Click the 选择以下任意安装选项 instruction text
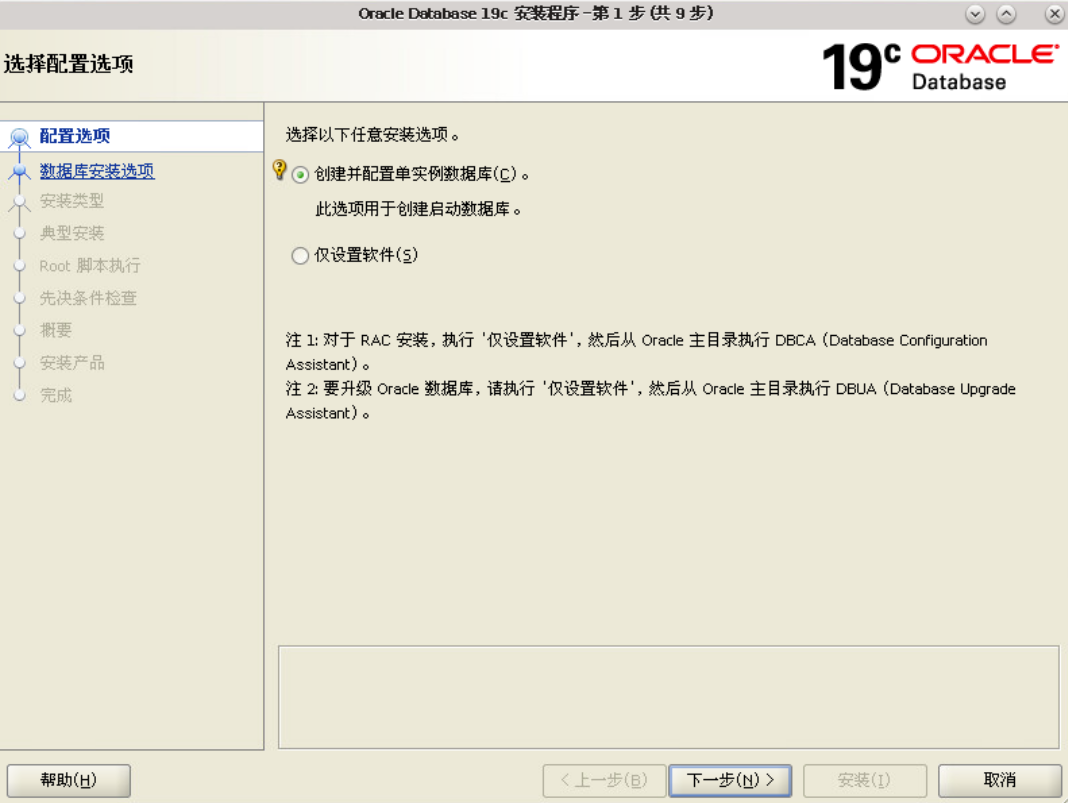The height and width of the screenshot is (803, 1068). coord(372,135)
